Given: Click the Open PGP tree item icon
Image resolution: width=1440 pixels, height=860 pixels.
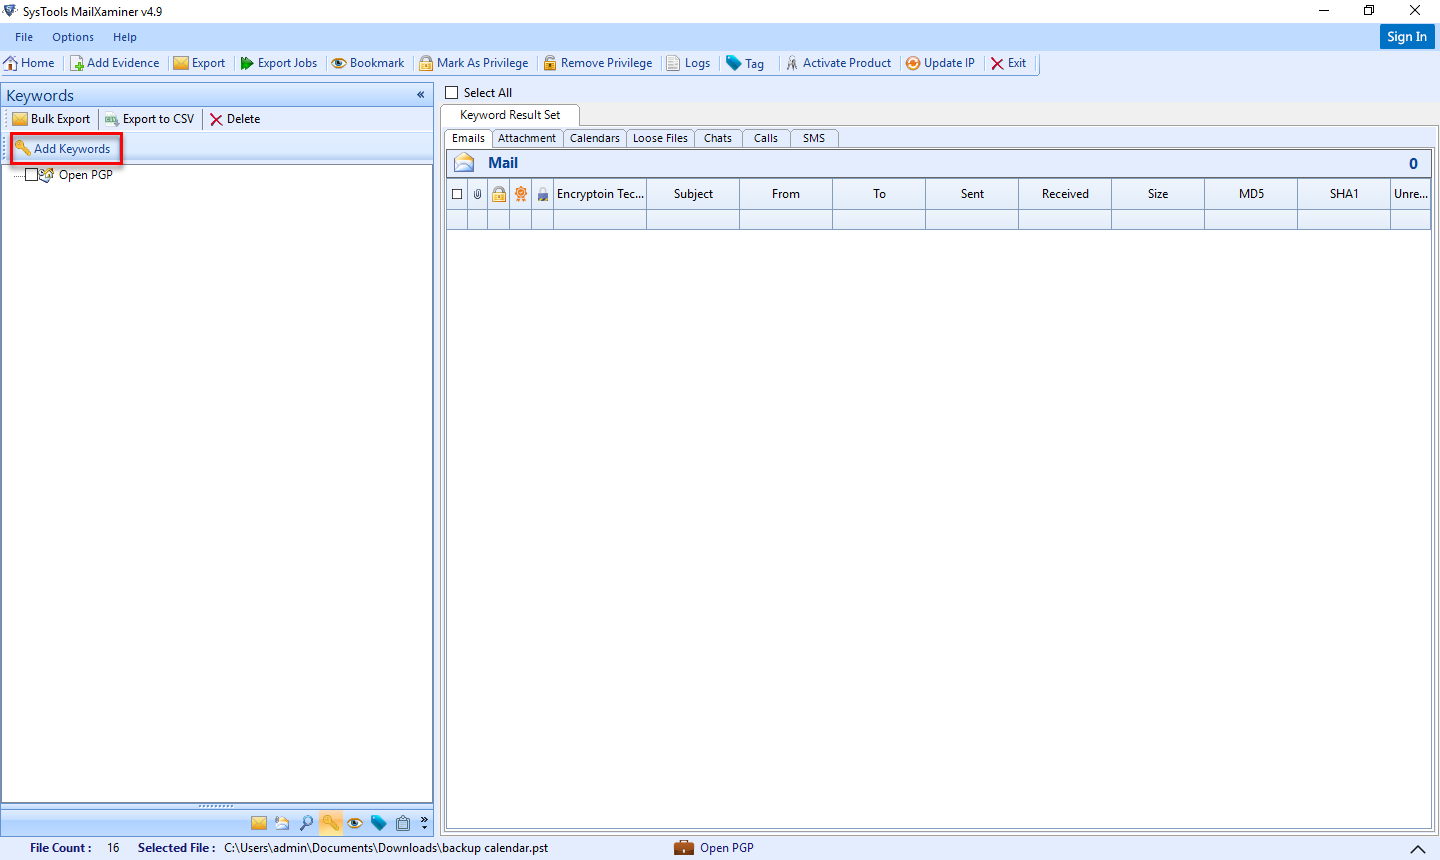Looking at the screenshot, I should click(x=47, y=175).
